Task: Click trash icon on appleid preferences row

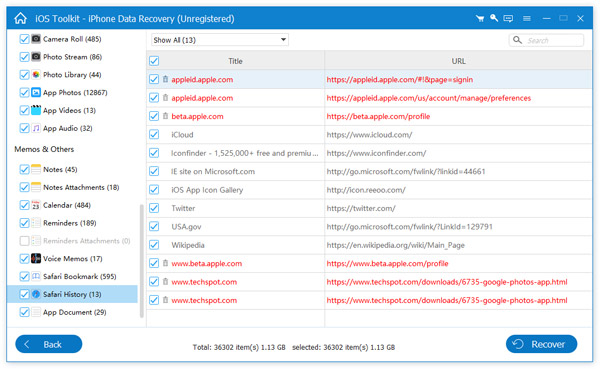Action: [x=165, y=98]
